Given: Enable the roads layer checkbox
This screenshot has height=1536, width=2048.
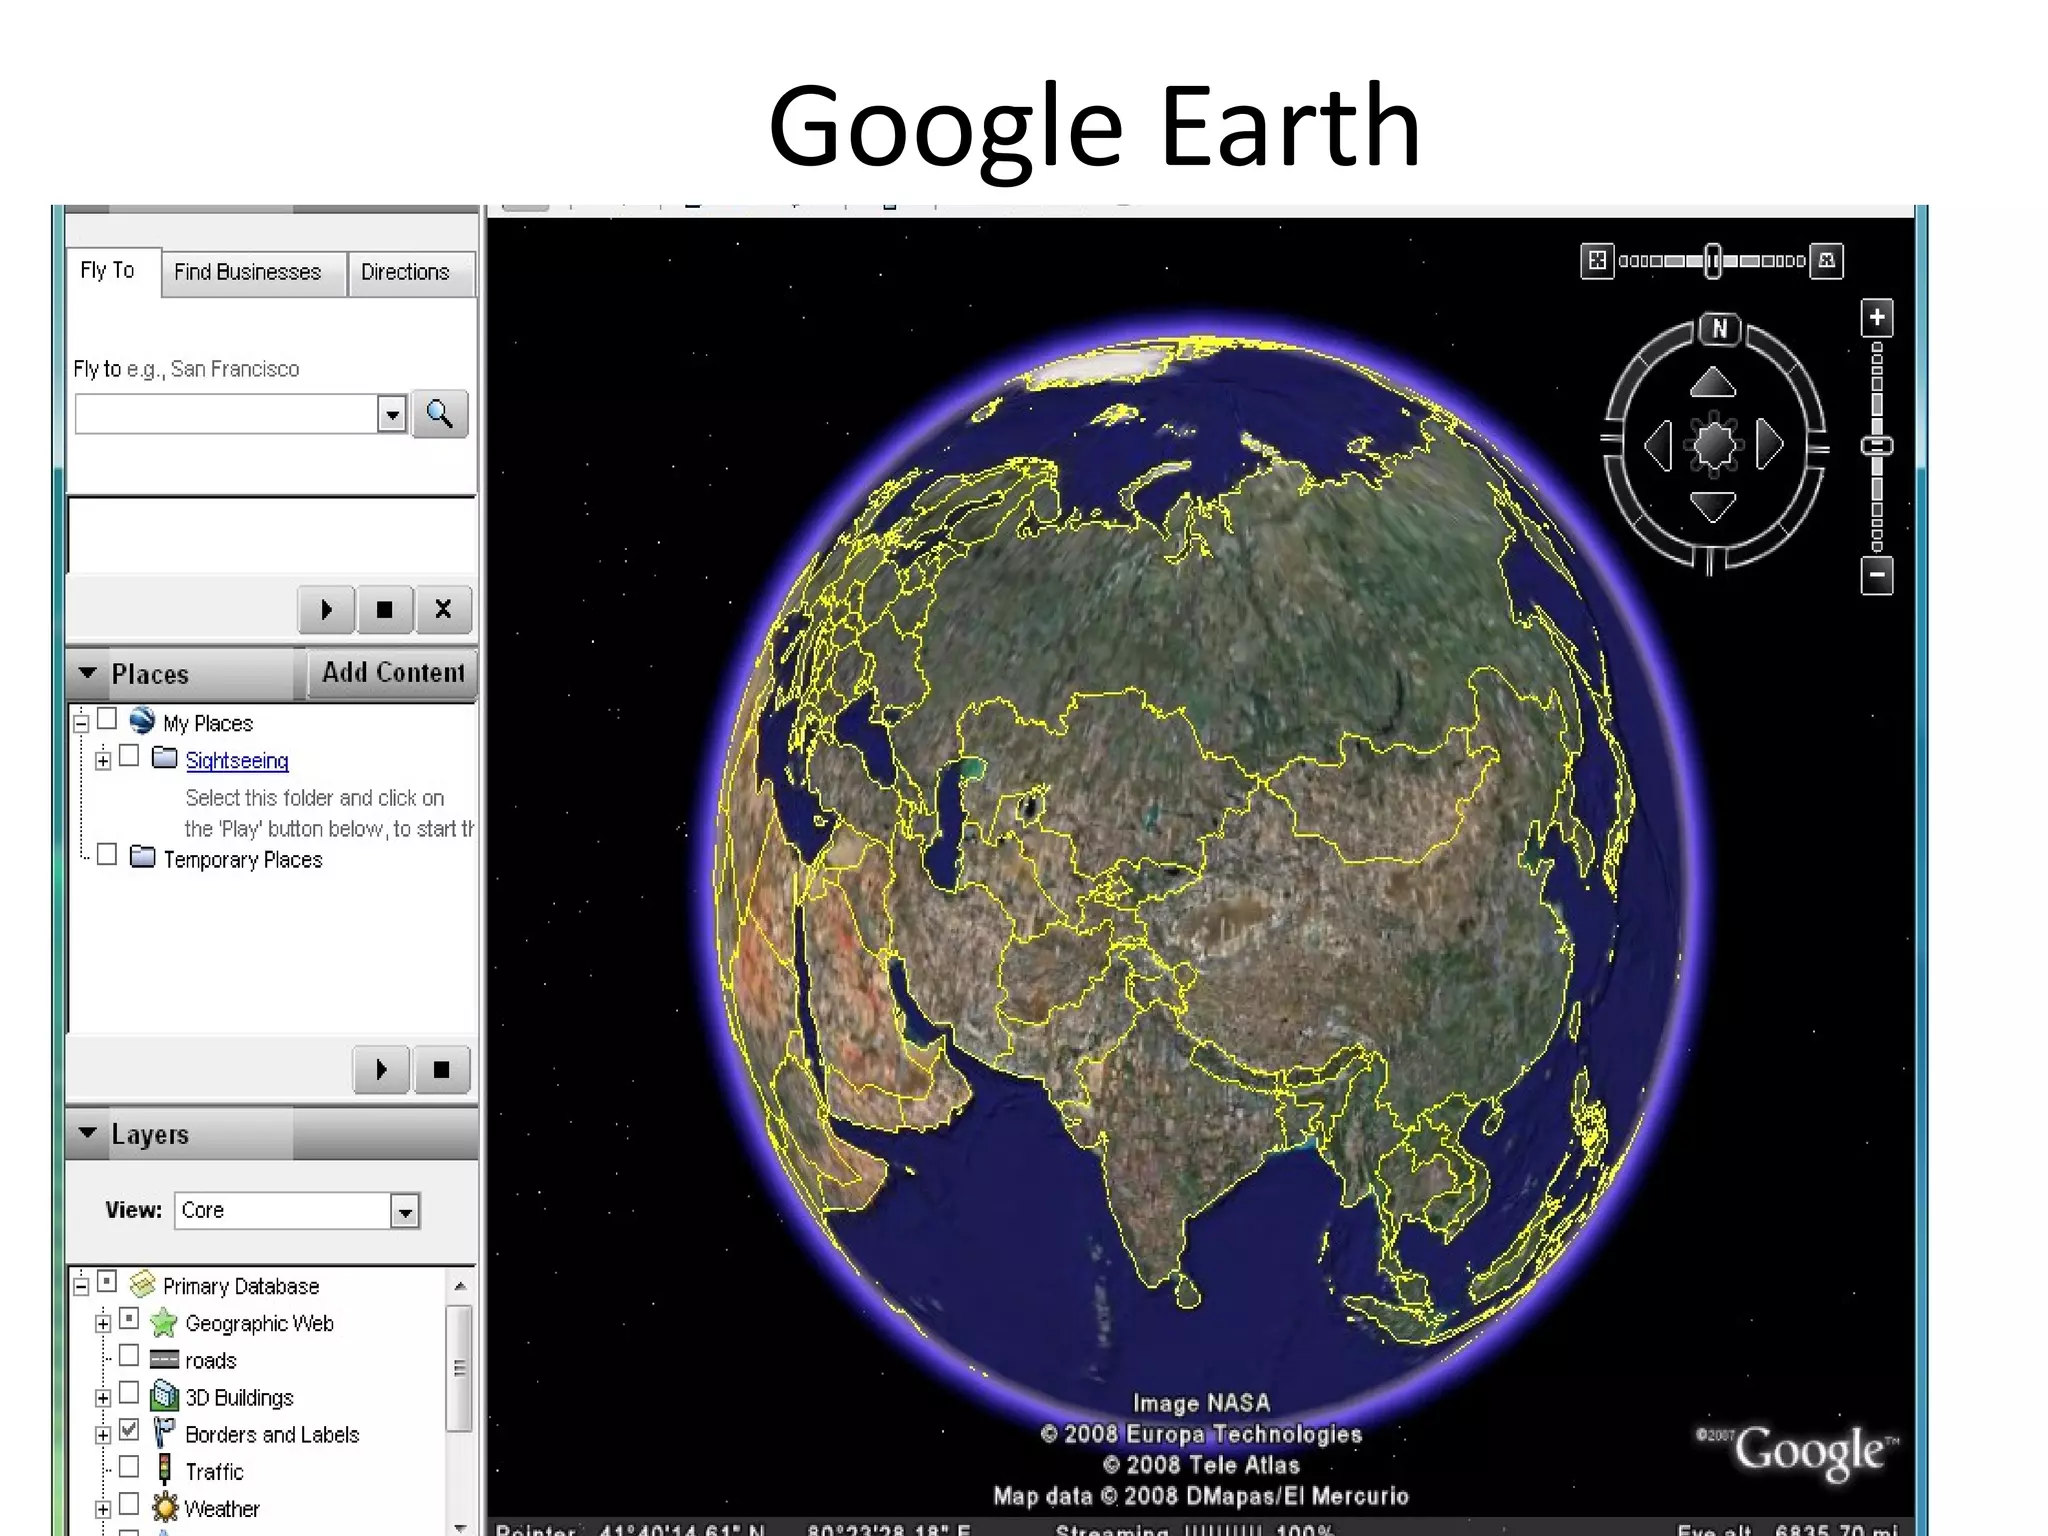Looking at the screenshot, I should [129, 1356].
